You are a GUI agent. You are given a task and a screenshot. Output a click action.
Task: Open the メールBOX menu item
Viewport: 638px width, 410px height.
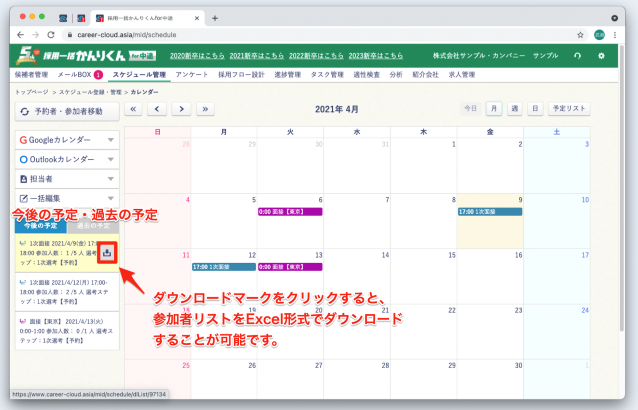79,75
